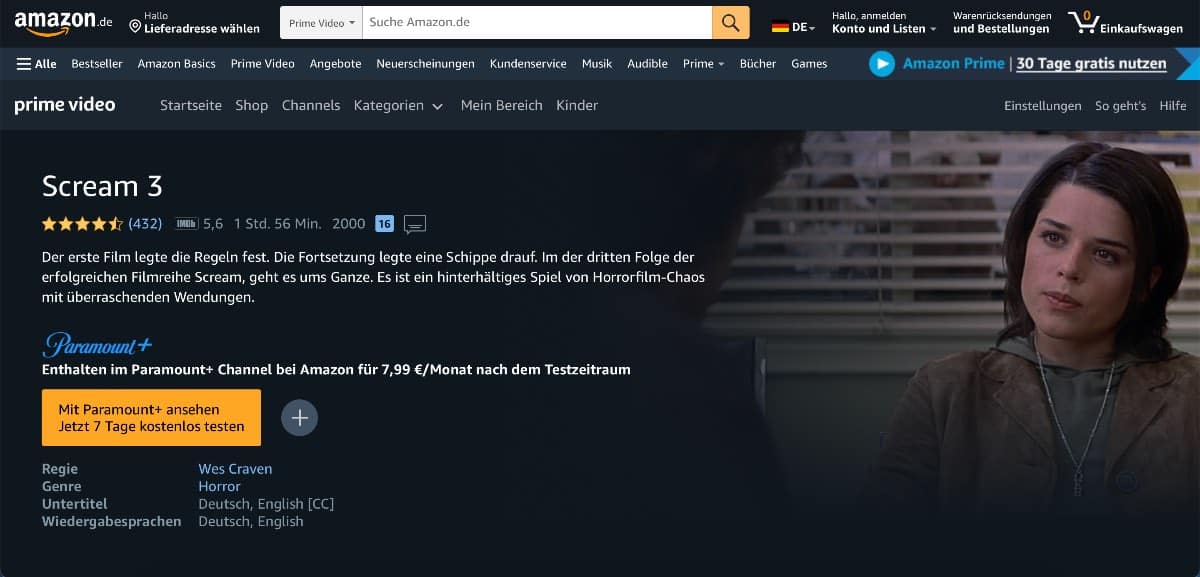
Task: Click the subtitles speech bubble icon
Action: coord(415,224)
